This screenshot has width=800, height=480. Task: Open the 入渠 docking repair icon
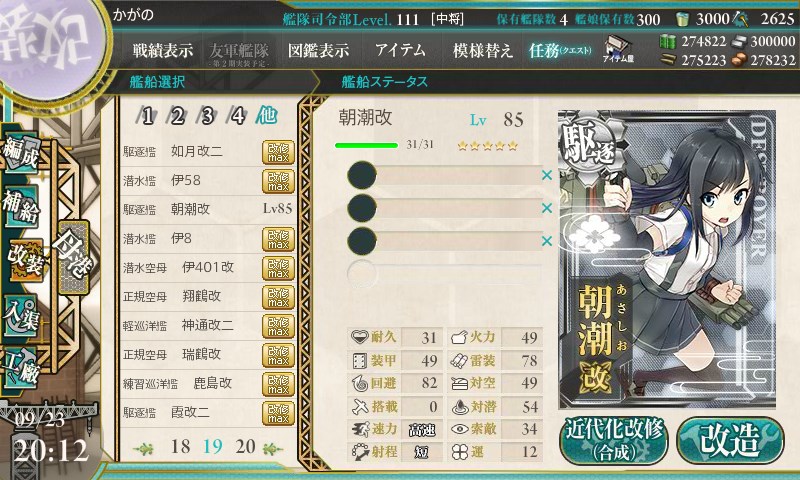pos(21,316)
